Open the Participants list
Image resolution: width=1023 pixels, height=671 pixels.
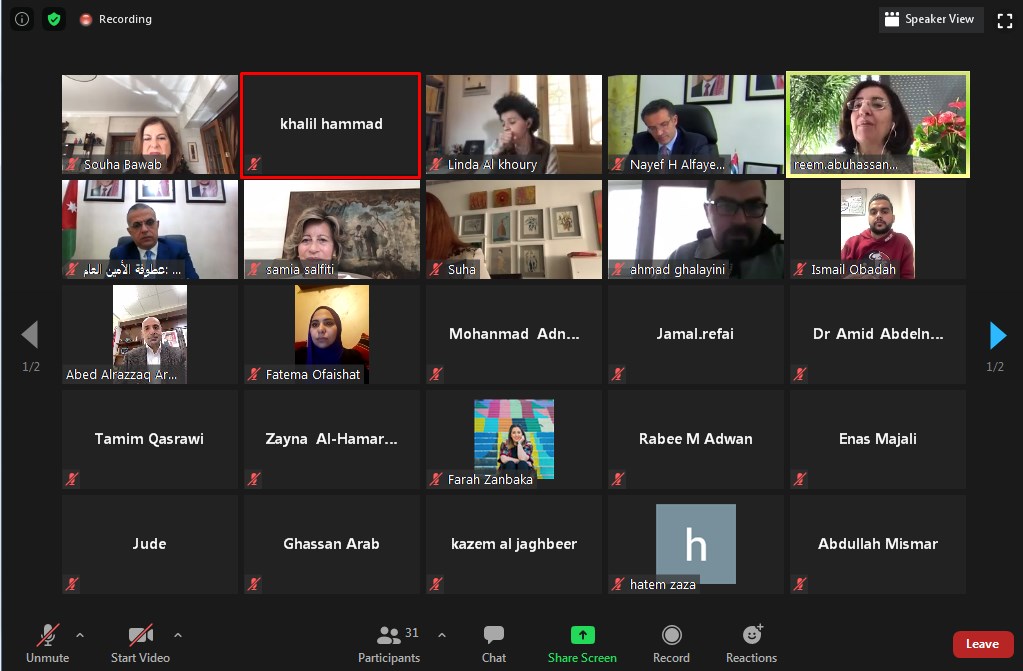(390, 643)
